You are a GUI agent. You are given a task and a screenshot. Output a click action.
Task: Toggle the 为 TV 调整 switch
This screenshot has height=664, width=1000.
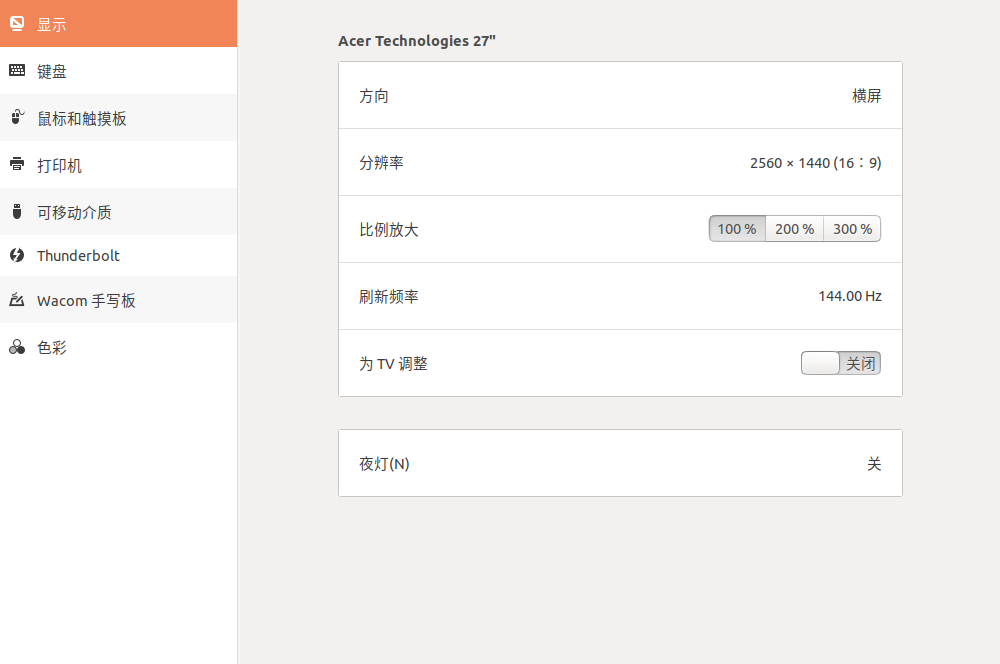[x=841, y=363]
